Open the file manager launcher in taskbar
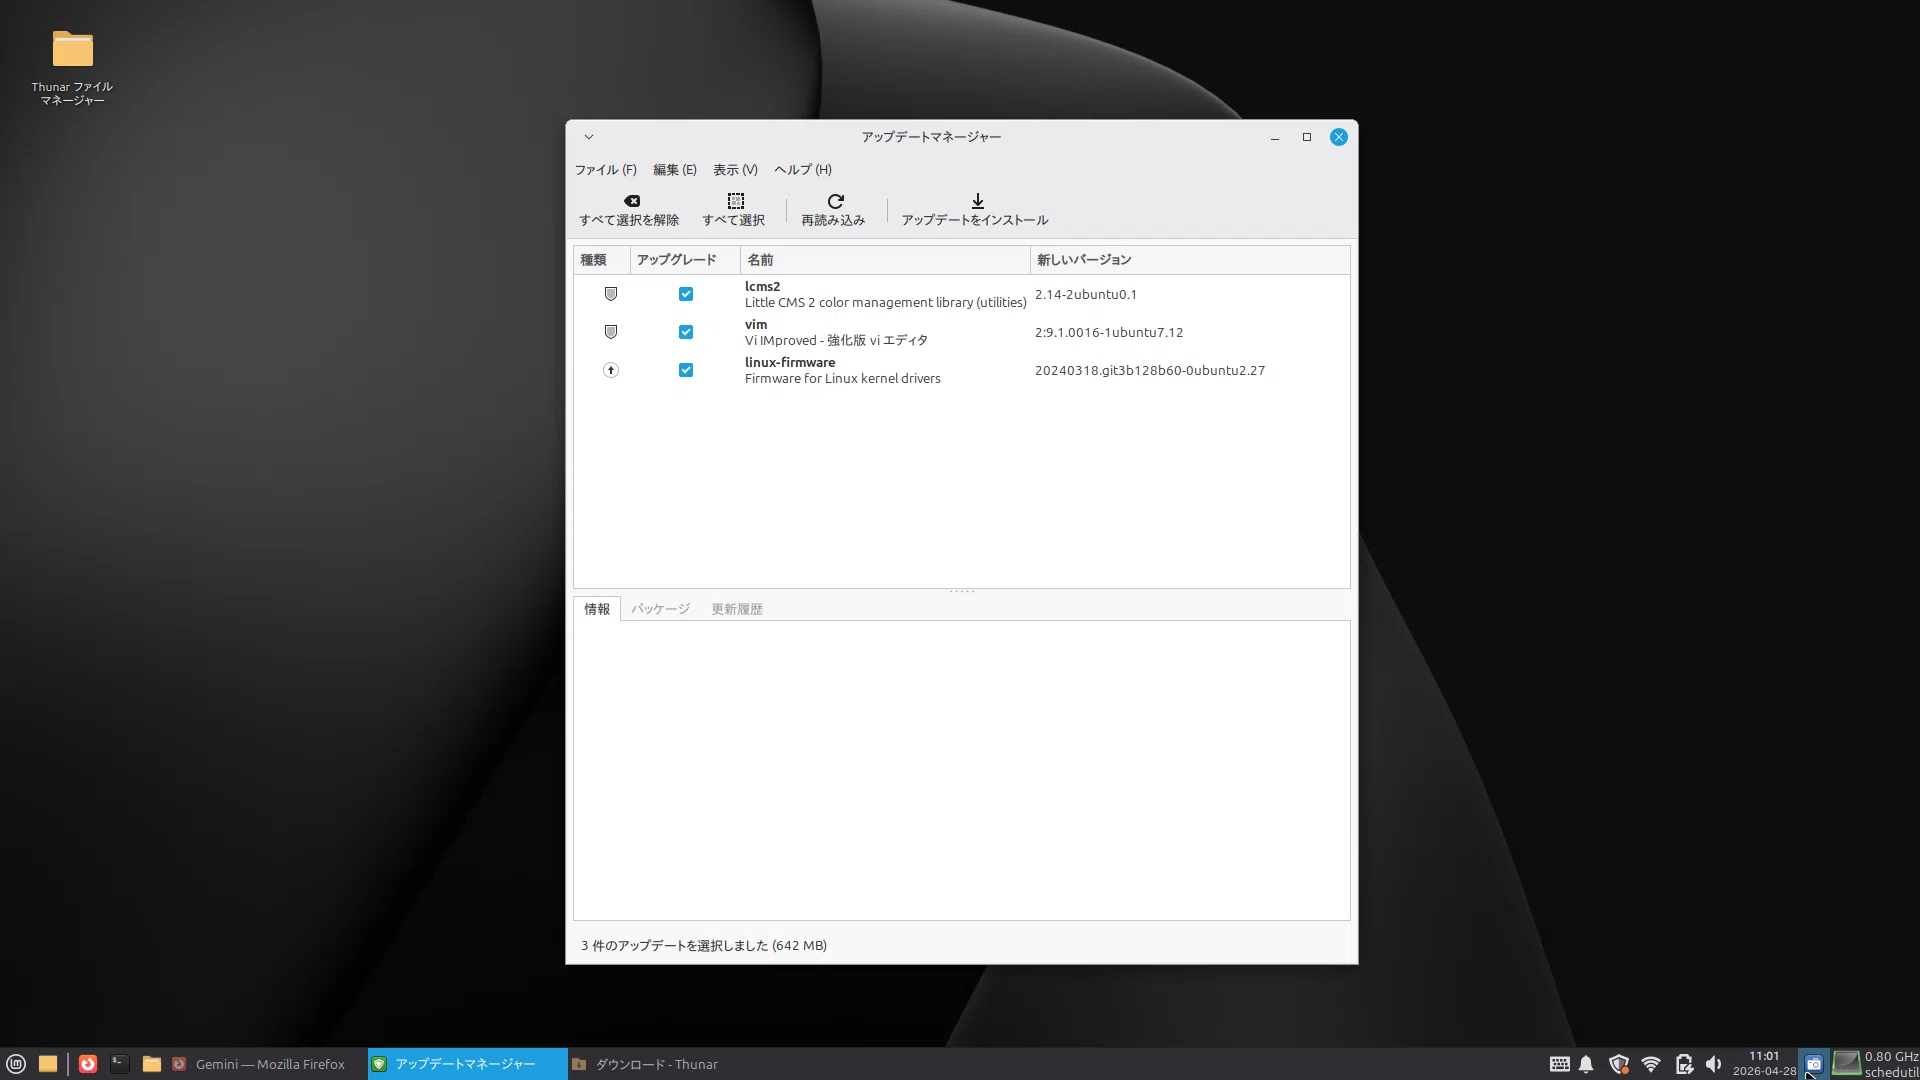Viewport: 1920px width, 1080px height. (x=152, y=1064)
